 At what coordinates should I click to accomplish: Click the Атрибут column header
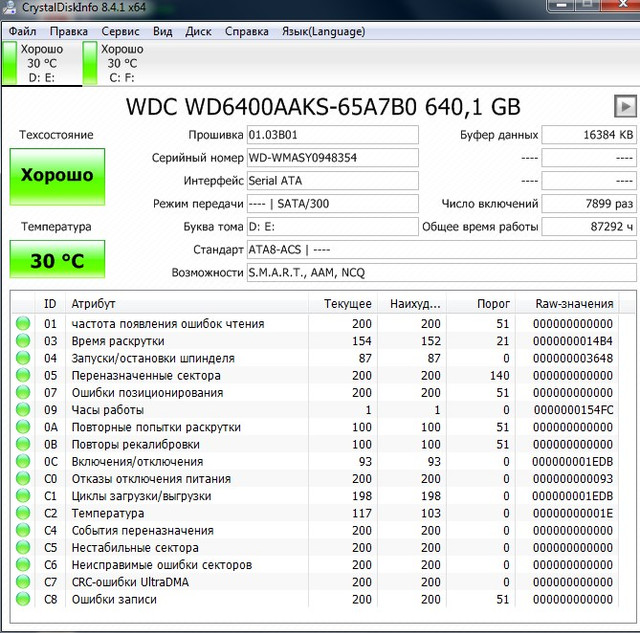pyautogui.click(x=187, y=304)
